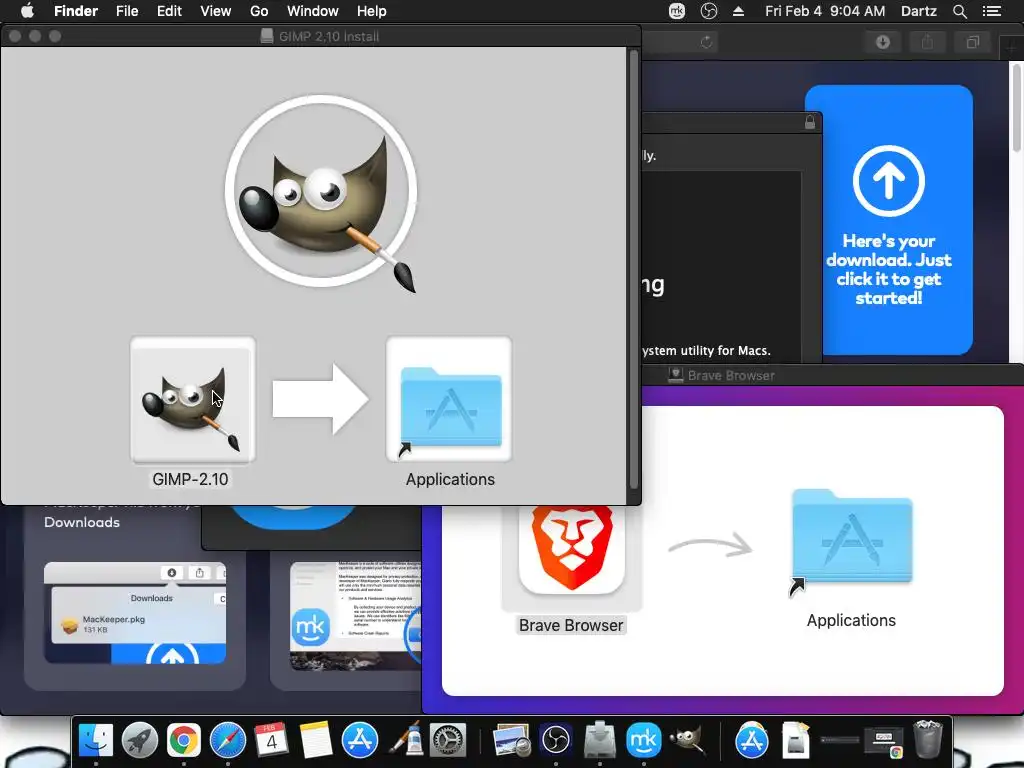Open the gray disk installer icon in Dock
1024x768 pixels.
point(600,741)
